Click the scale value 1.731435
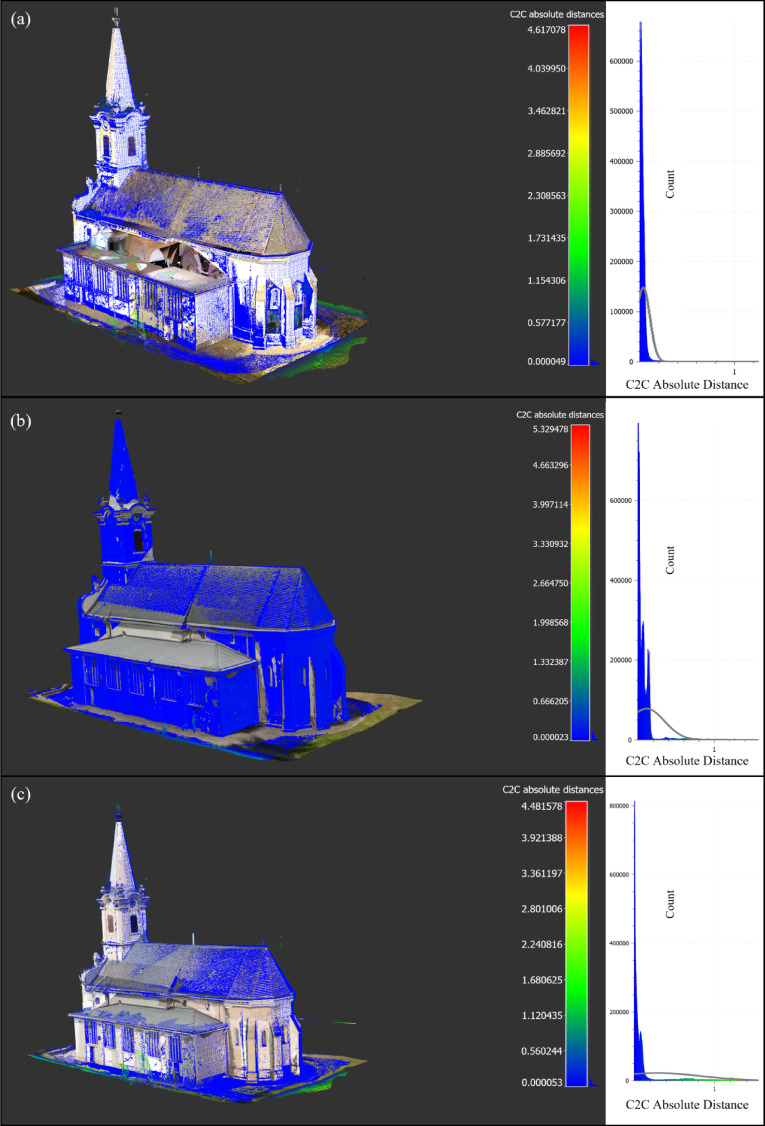Image resolution: width=765 pixels, height=1126 pixels. [x=546, y=238]
